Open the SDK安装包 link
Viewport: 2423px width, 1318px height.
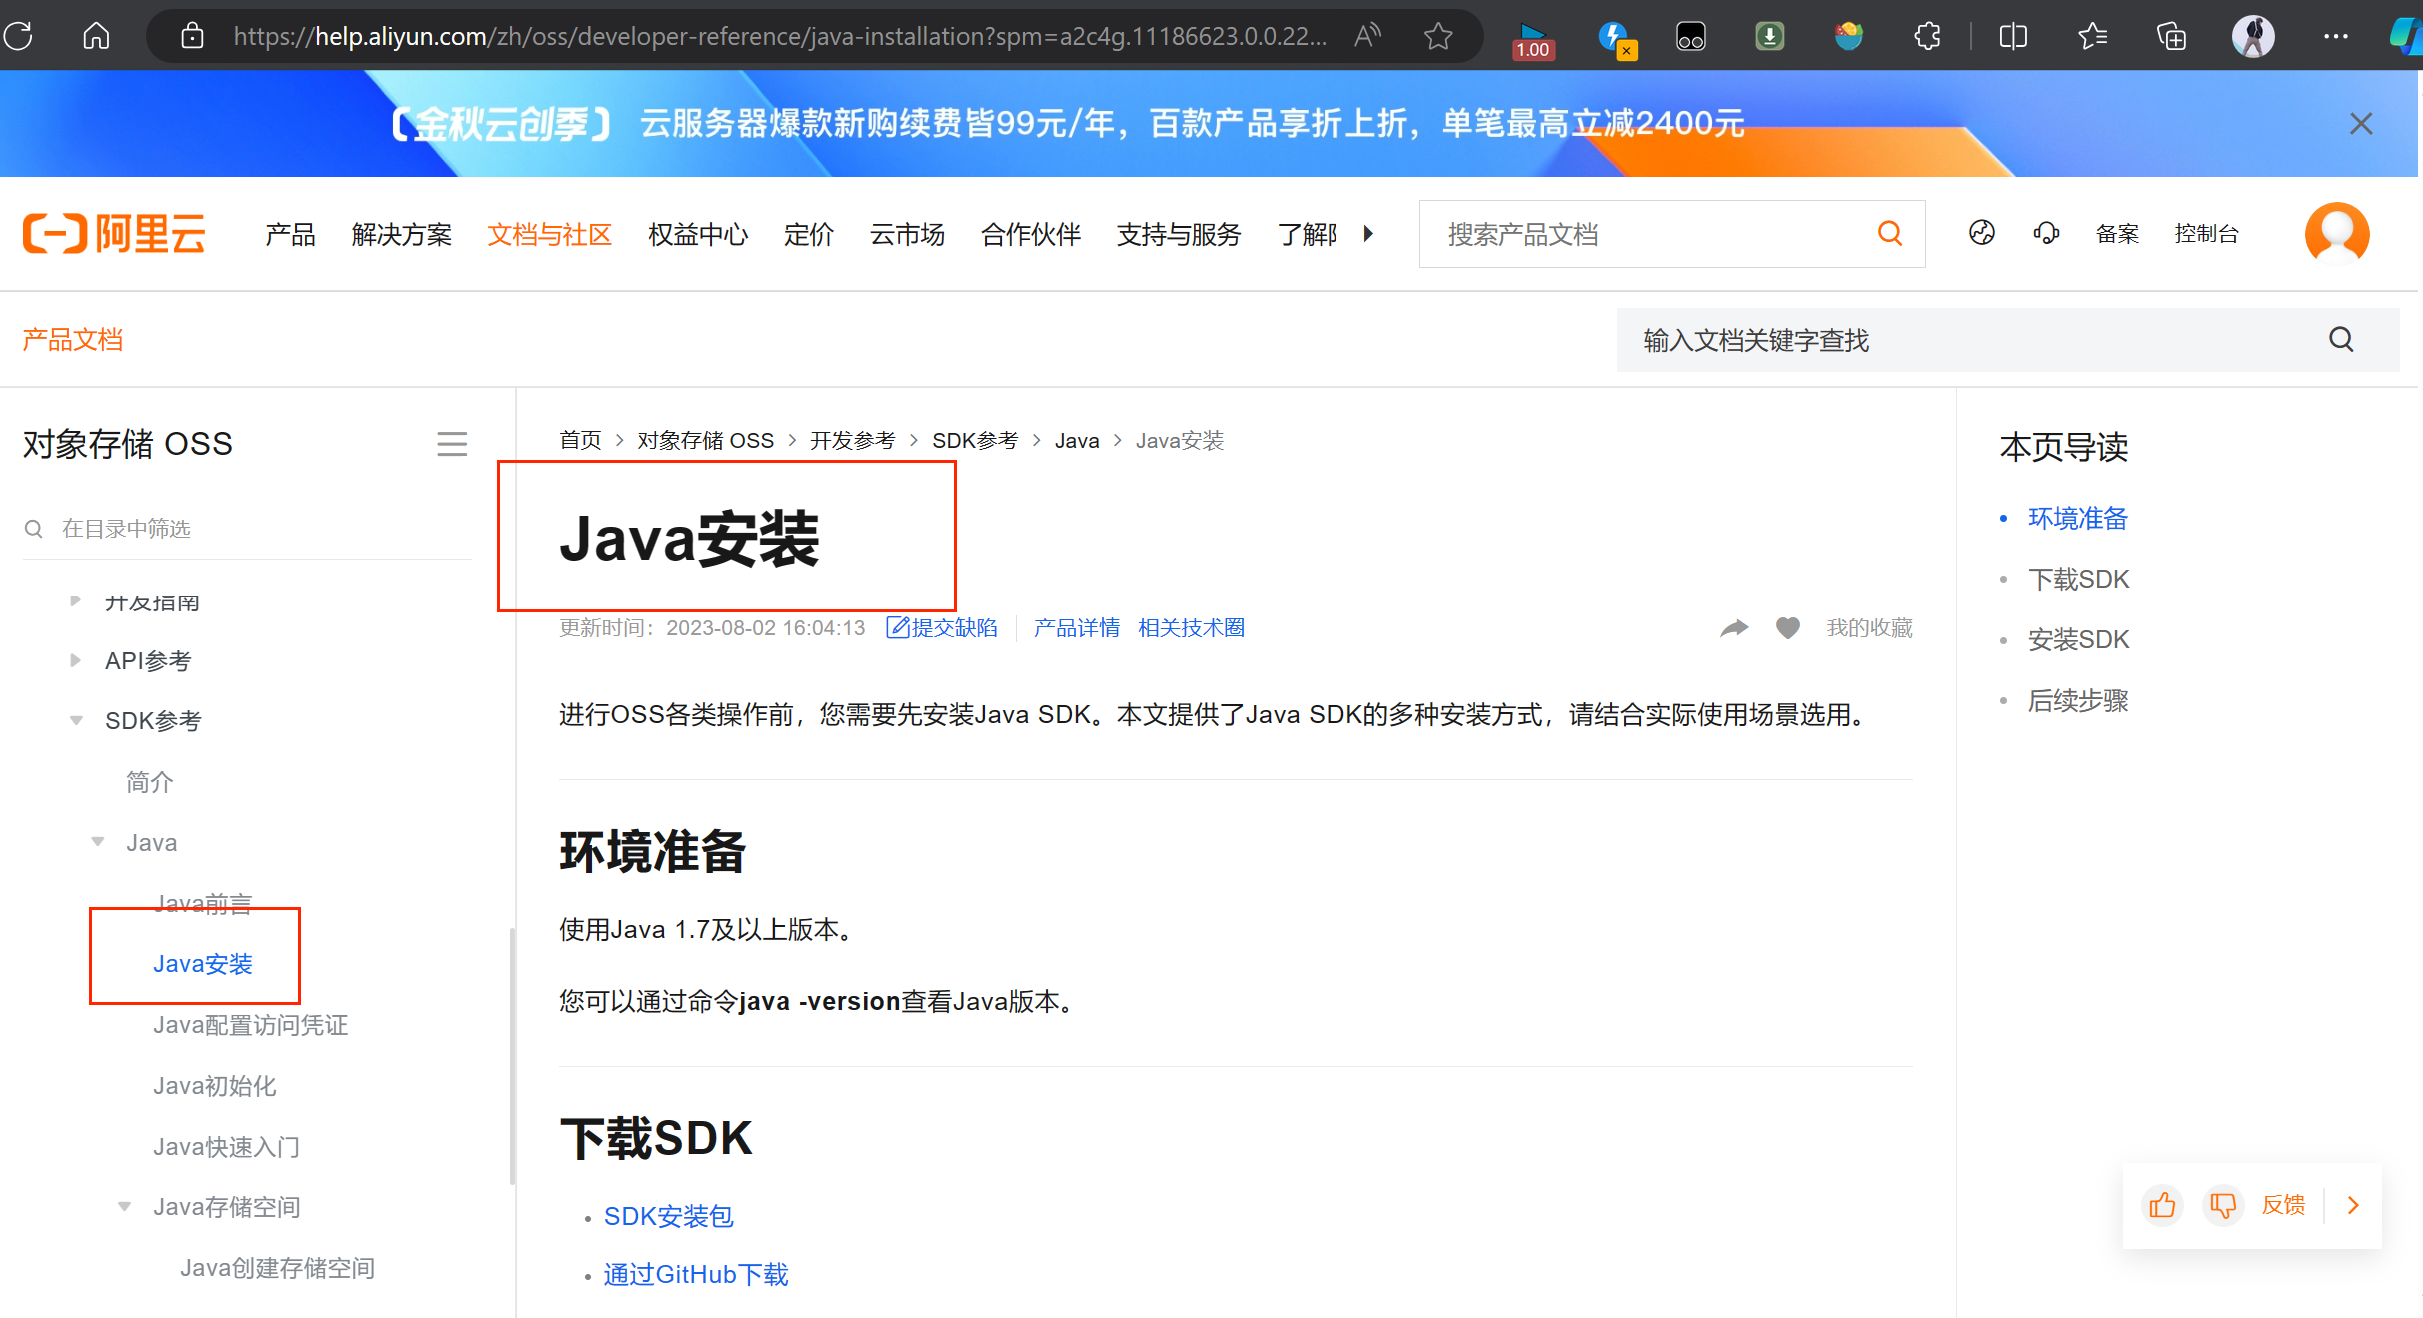(668, 1217)
